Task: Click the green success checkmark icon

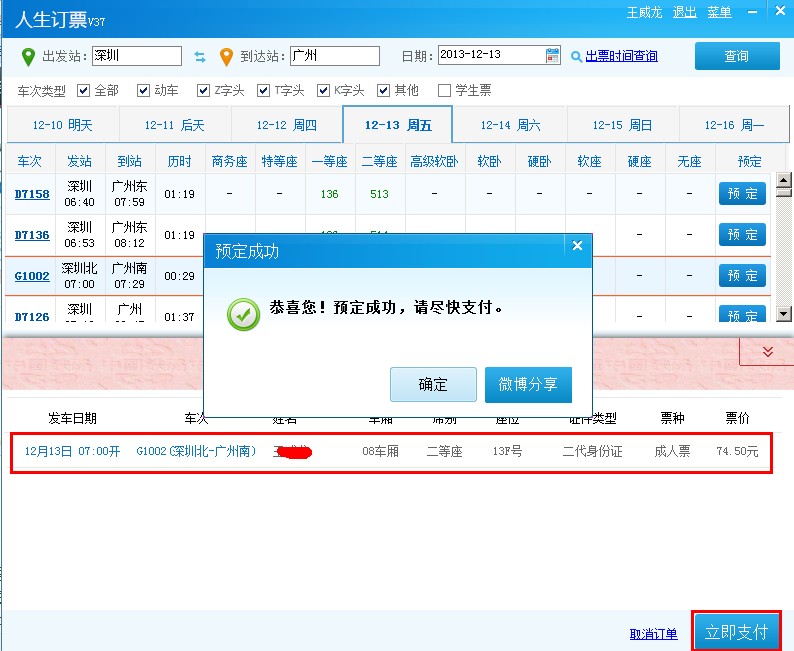Action: tap(244, 314)
